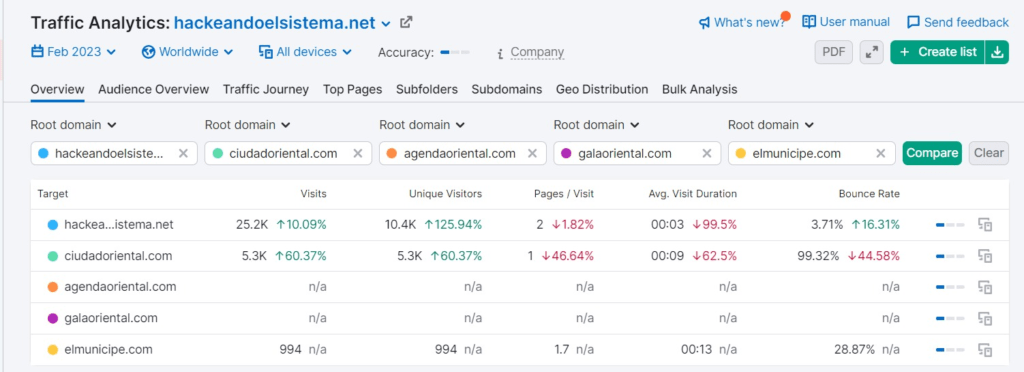Open Root domain dropdown above elmunicipe.com field
Viewport: 1024px width, 372px height.
[x=771, y=125]
